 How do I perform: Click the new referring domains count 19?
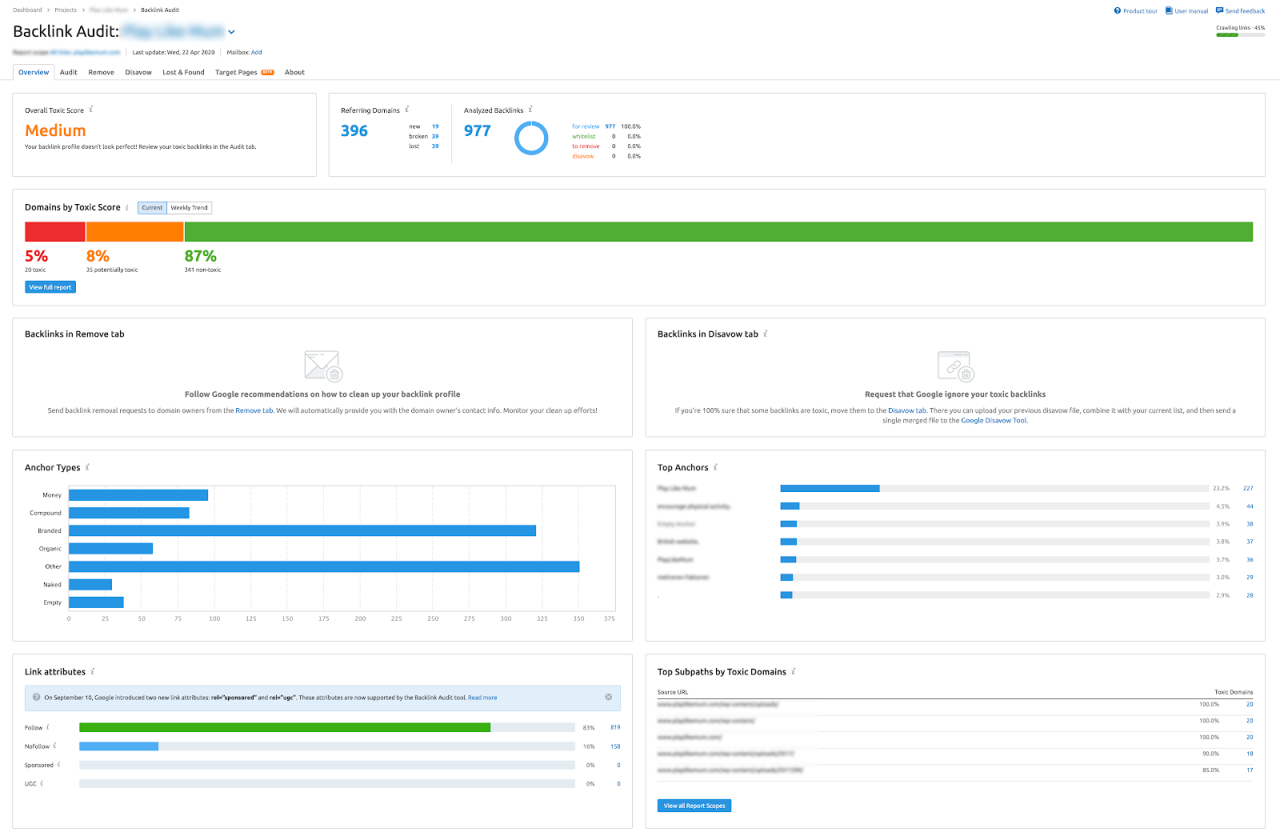[435, 127]
